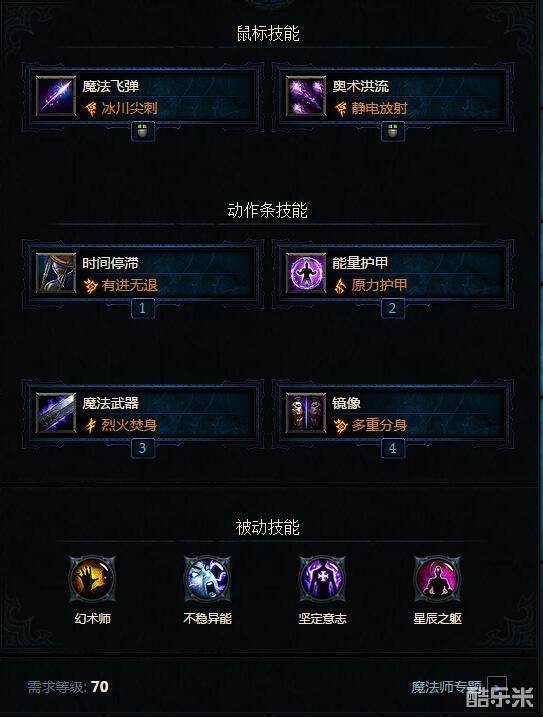Click the 多重分身 rune label
Image resolution: width=543 pixels, height=717 pixels.
pyautogui.click(x=379, y=425)
